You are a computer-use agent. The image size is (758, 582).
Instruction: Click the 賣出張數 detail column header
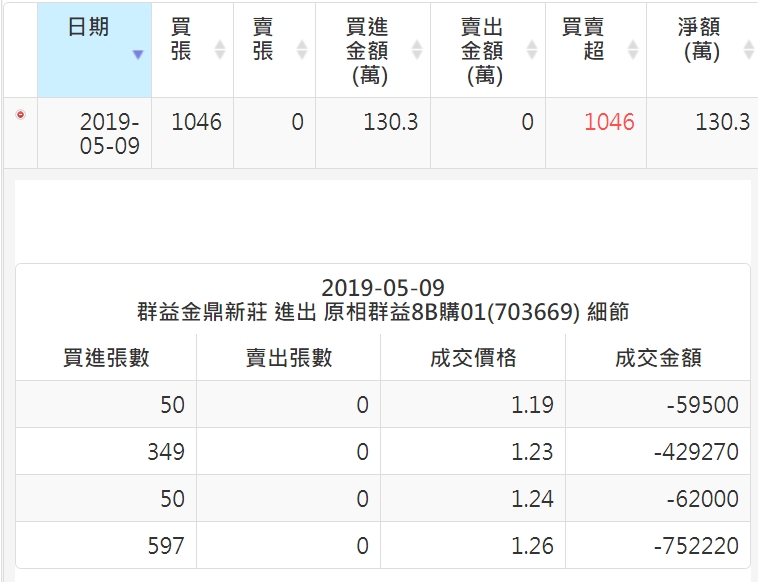tap(289, 358)
